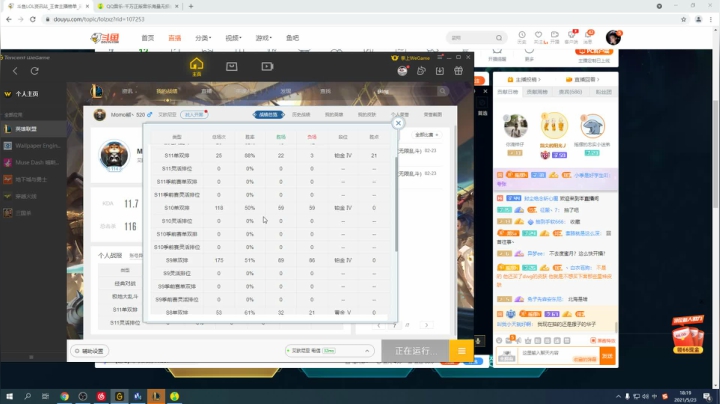Open the red envelope promo icon
This screenshot has height=404, width=720.
[x=688, y=334]
